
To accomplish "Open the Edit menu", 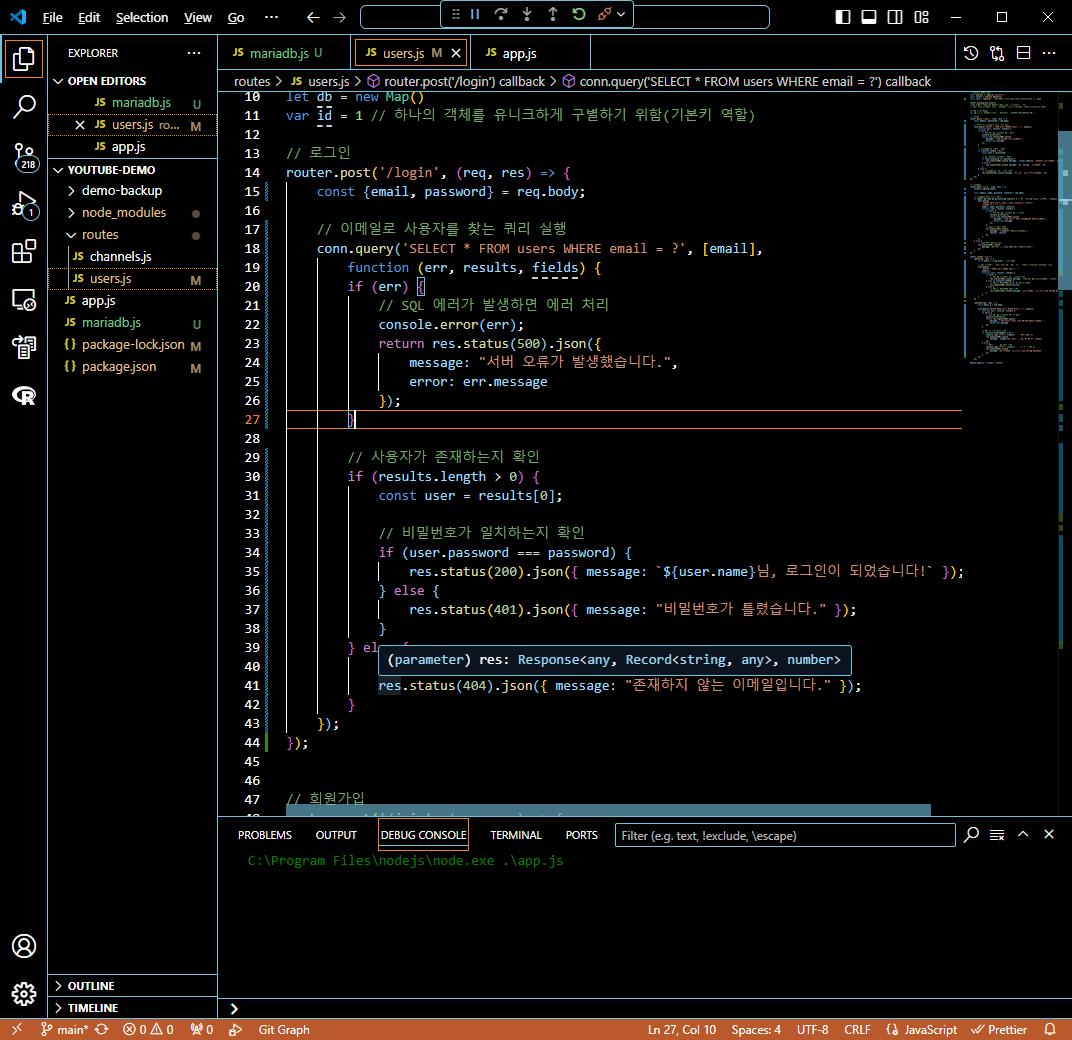I will pyautogui.click(x=89, y=17).
